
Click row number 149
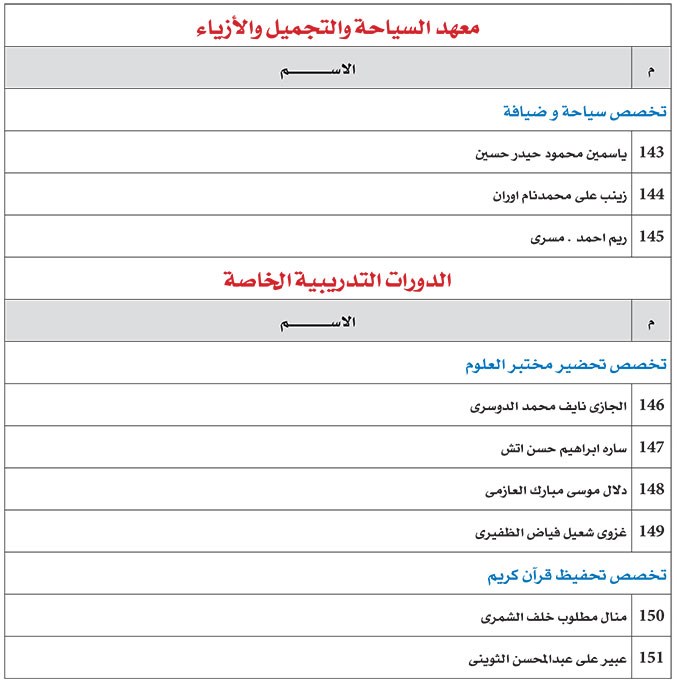[x=651, y=531]
